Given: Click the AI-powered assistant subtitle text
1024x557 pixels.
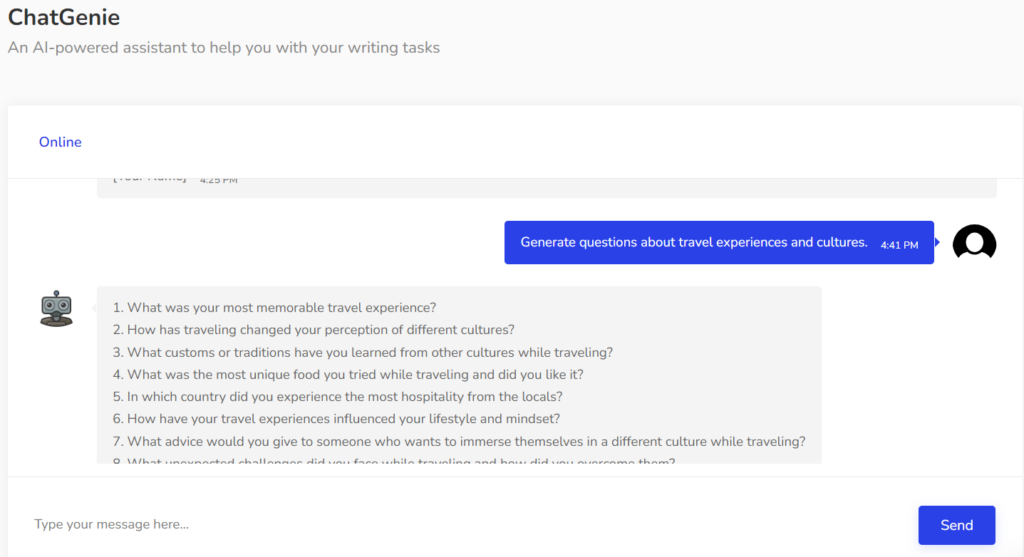Looking at the screenshot, I should click(223, 47).
